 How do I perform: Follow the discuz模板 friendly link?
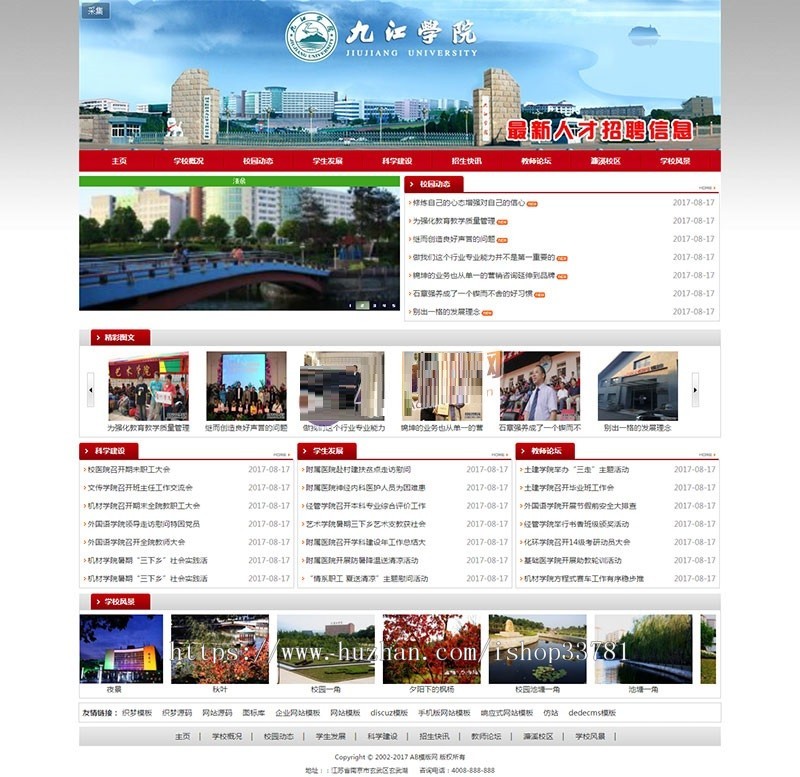(x=389, y=713)
